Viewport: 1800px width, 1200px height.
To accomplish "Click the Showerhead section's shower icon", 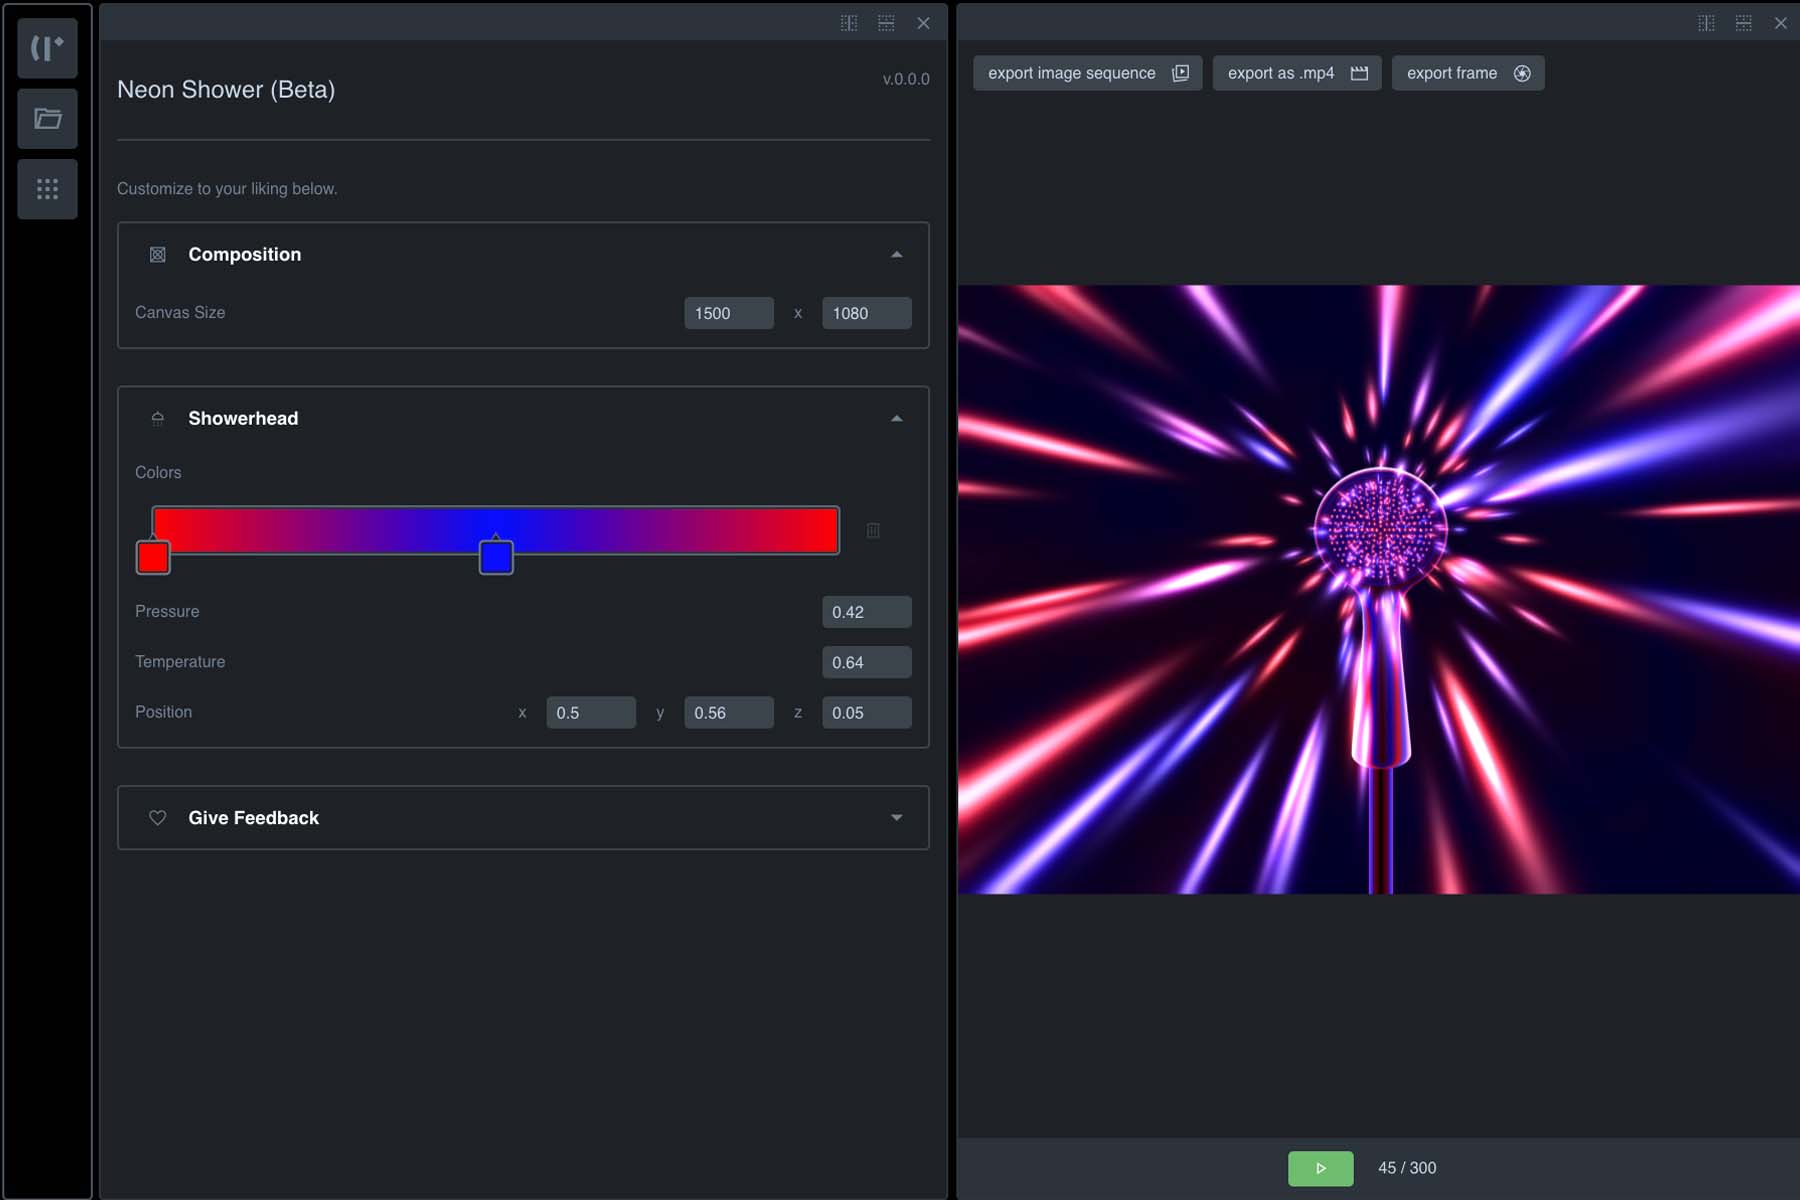I will pyautogui.click(x=157, y=418).
